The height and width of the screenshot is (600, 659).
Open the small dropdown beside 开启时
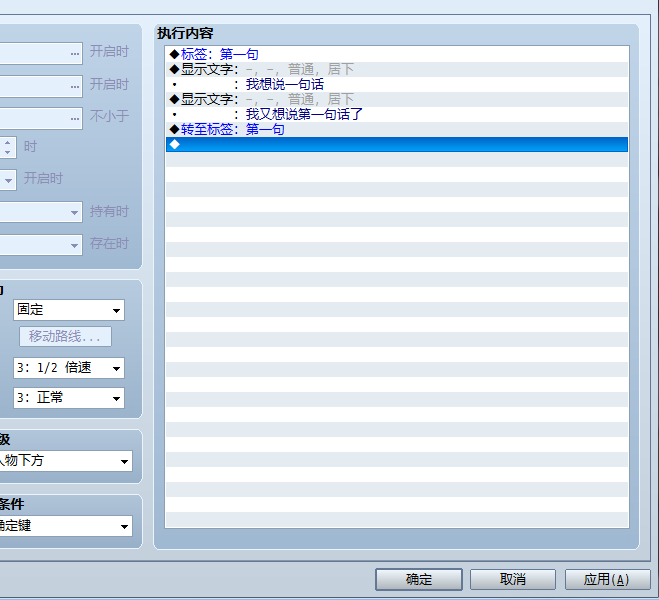[x=8, y=180]
